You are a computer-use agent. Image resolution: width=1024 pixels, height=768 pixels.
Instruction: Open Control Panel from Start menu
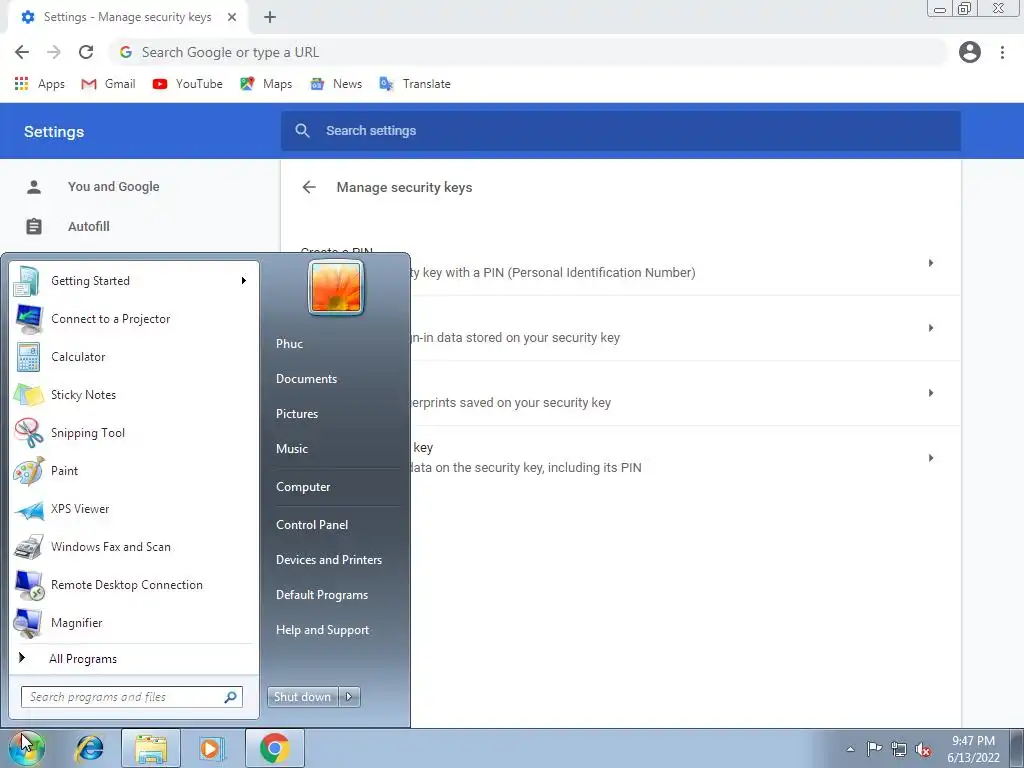pos(312,525)
